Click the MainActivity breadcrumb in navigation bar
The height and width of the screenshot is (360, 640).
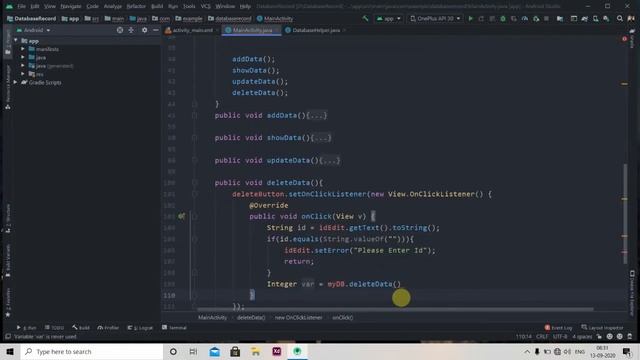coord(275,19)
